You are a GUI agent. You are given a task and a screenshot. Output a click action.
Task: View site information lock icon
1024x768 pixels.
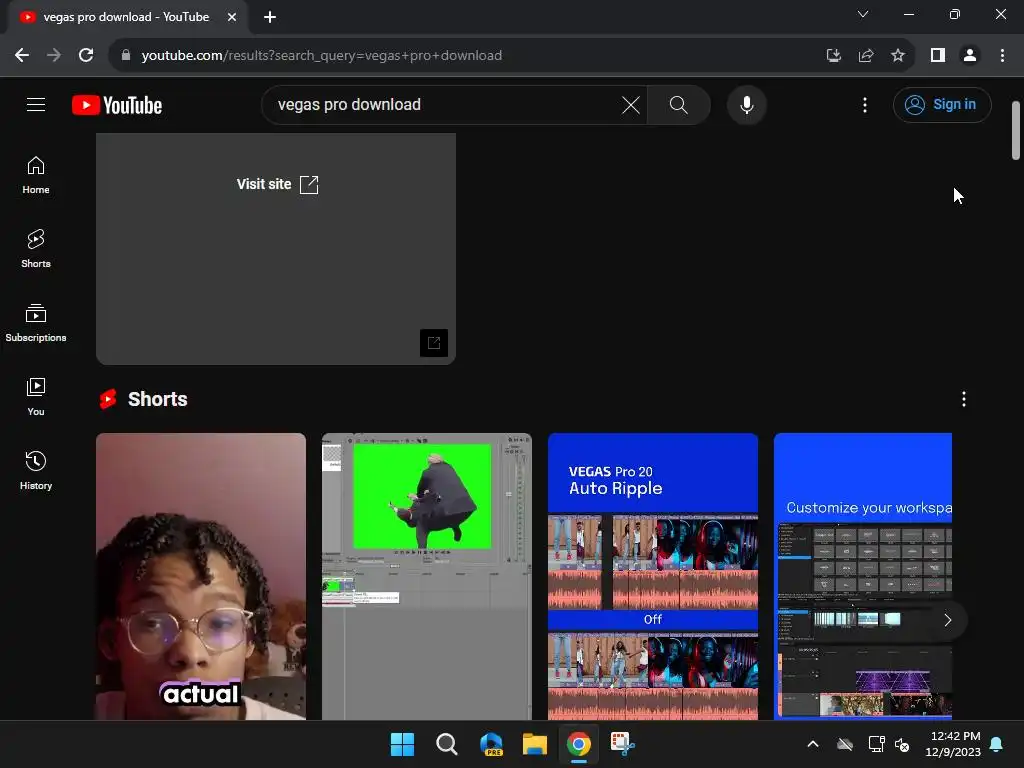point(126,56)
